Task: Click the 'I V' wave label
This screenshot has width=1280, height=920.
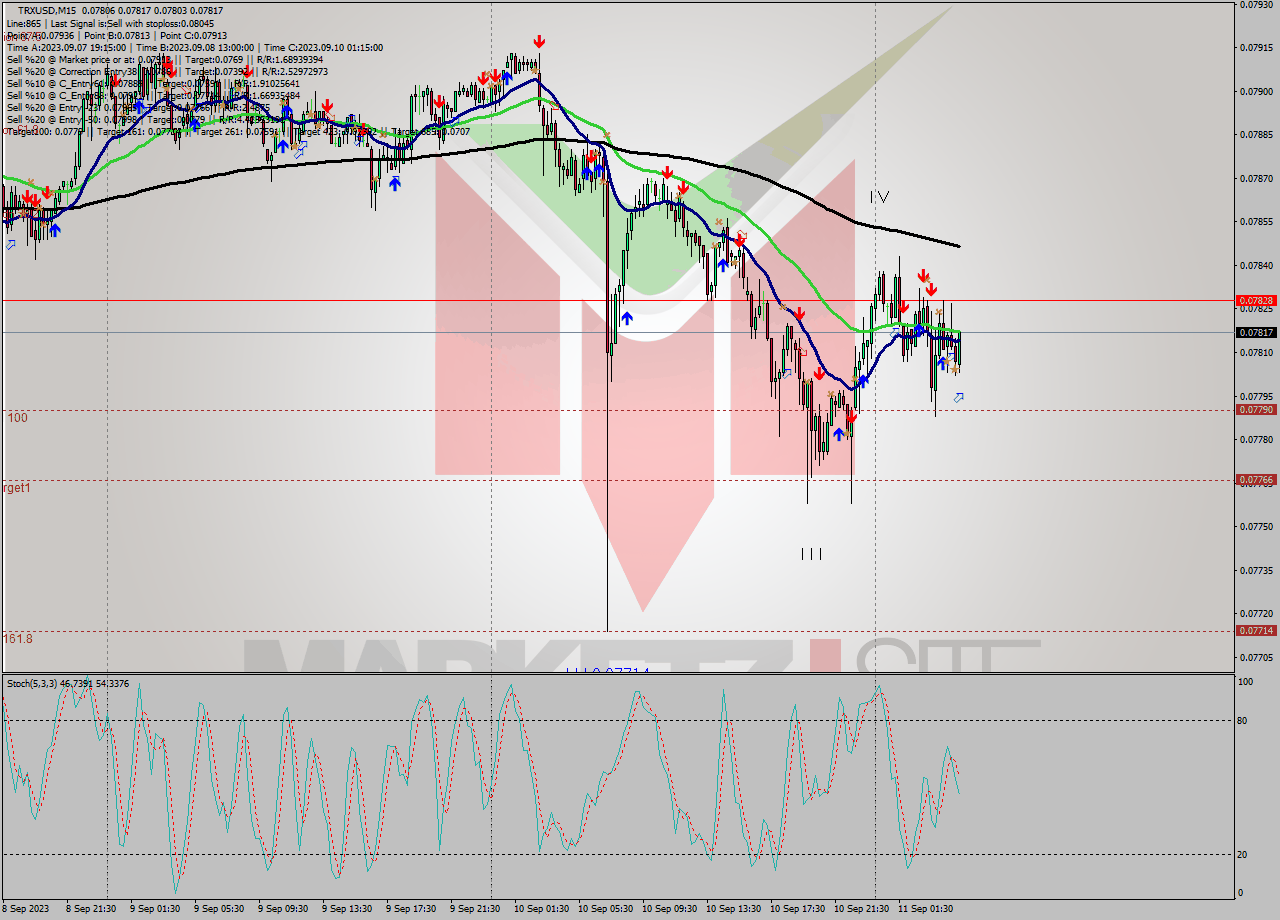Action: click(879, 197)
